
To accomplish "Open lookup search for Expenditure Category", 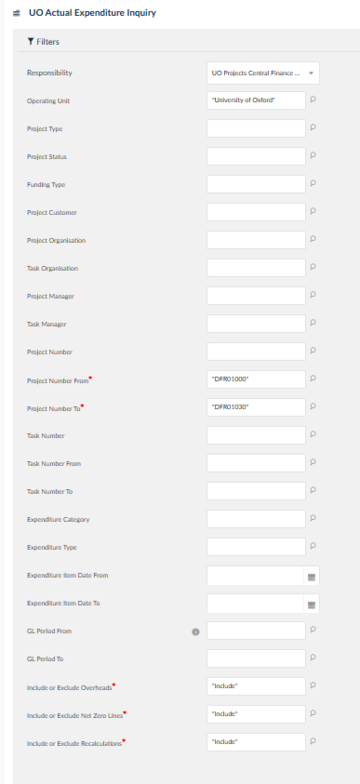I will point(313,518).
